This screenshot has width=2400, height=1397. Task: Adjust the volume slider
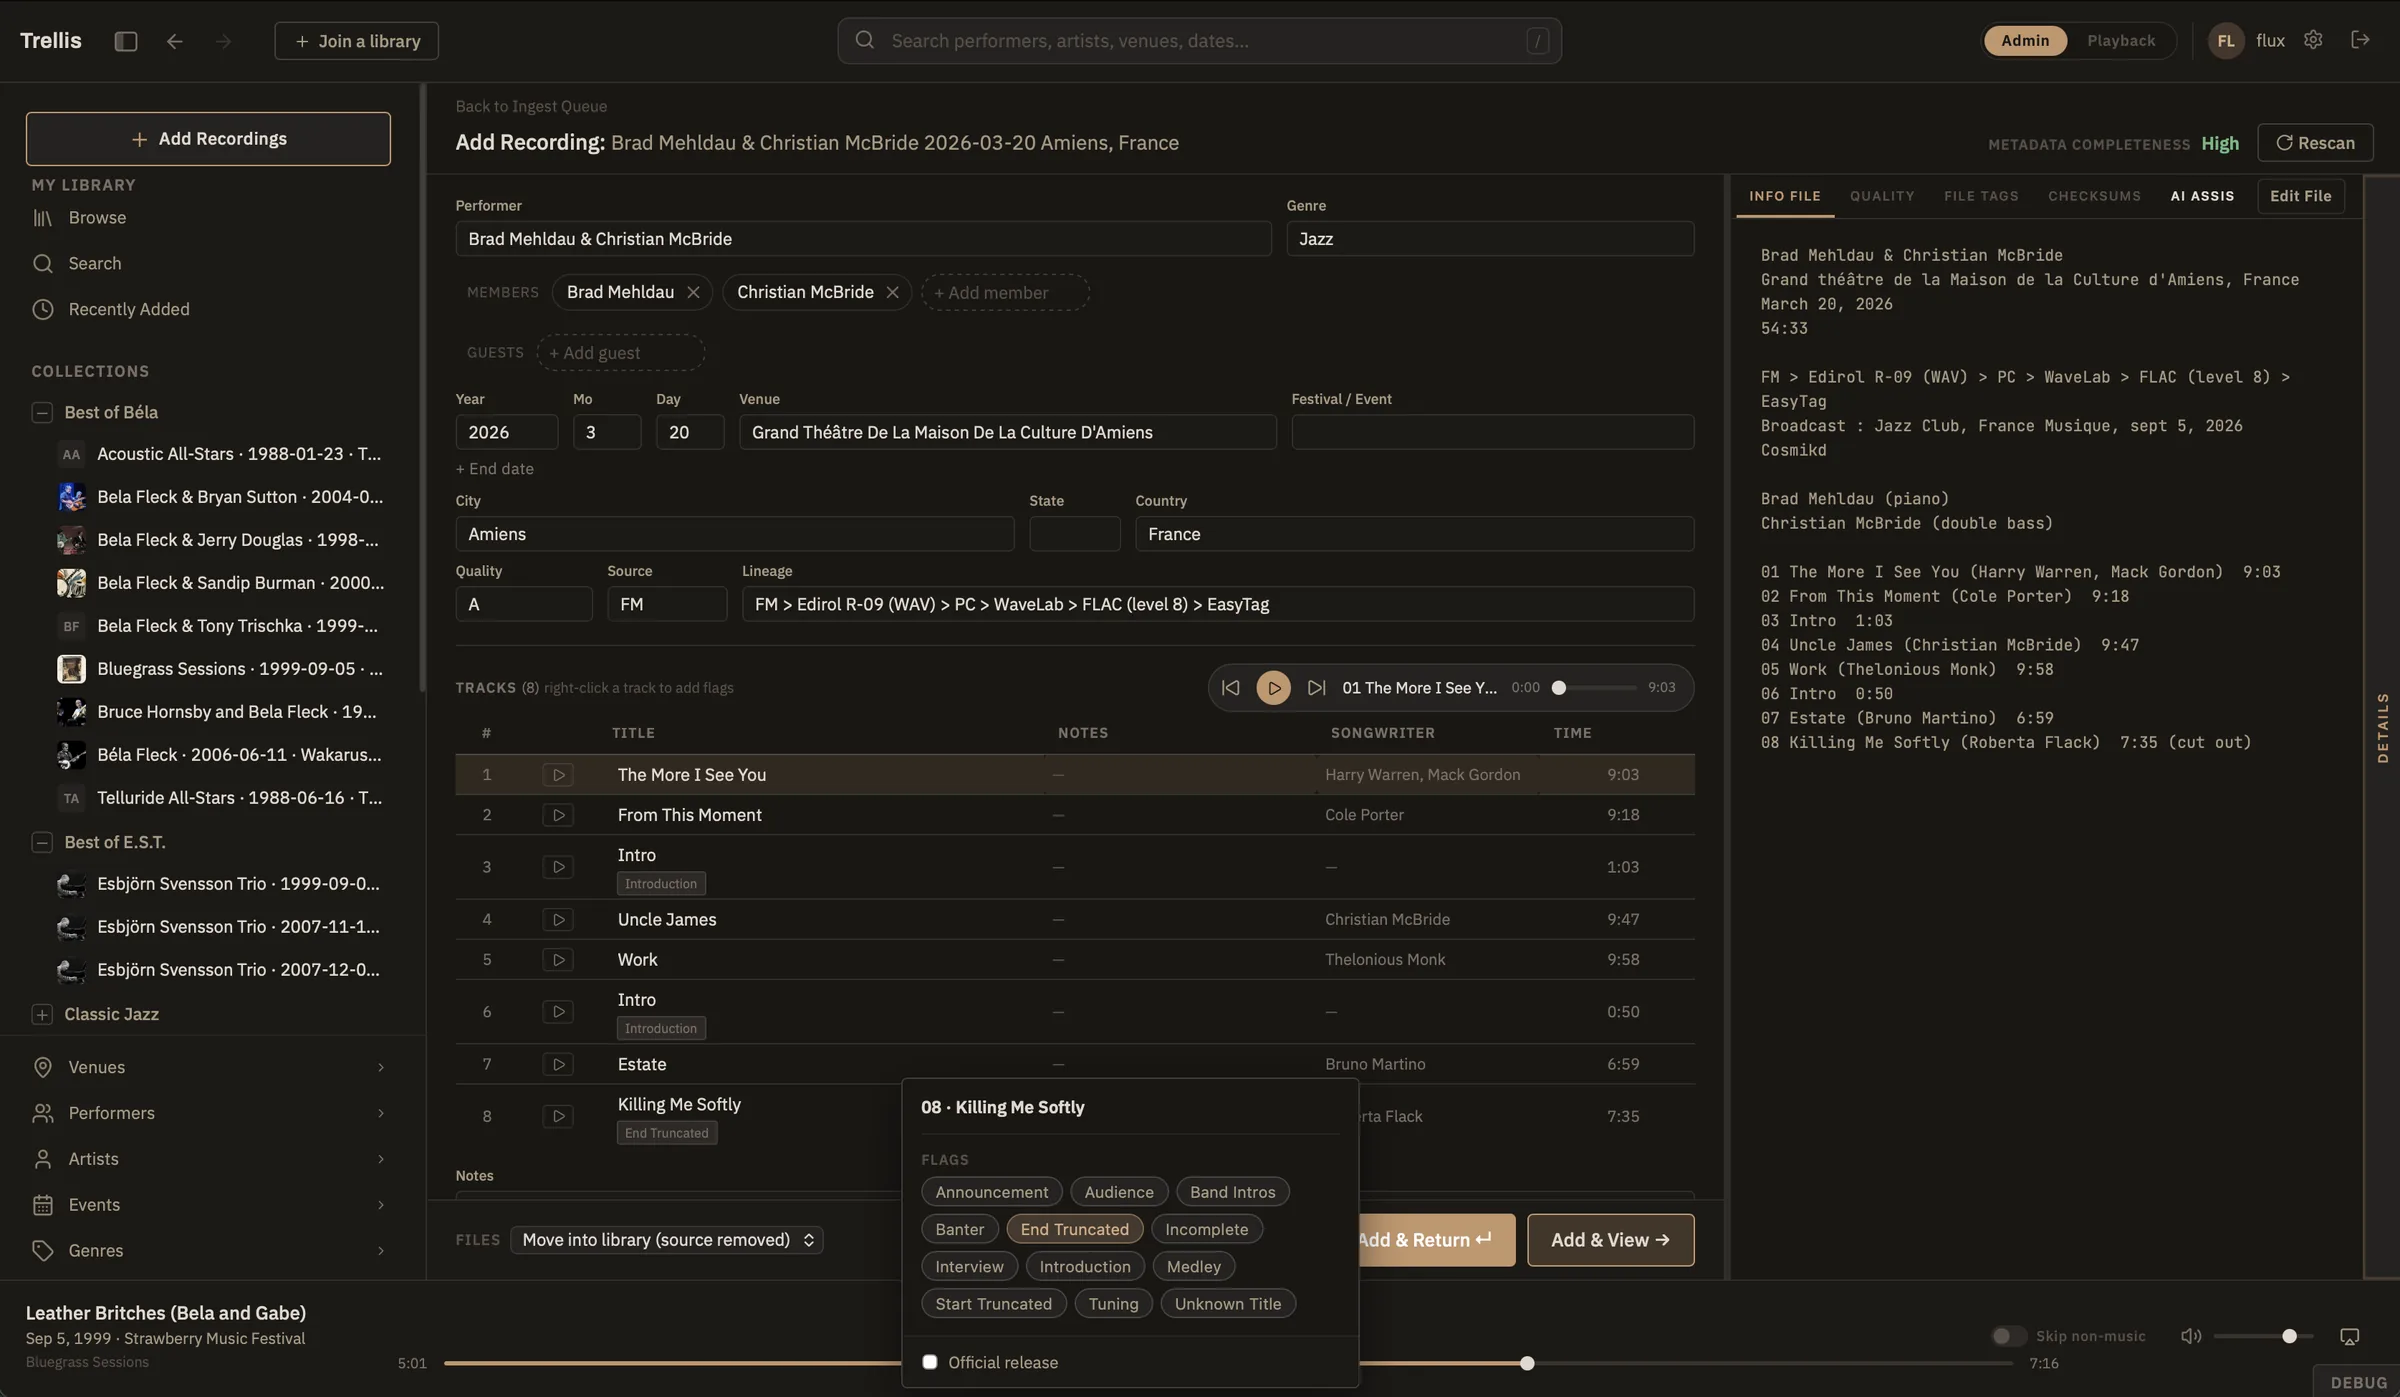pyautogui.click(x=2263, y=1336)
